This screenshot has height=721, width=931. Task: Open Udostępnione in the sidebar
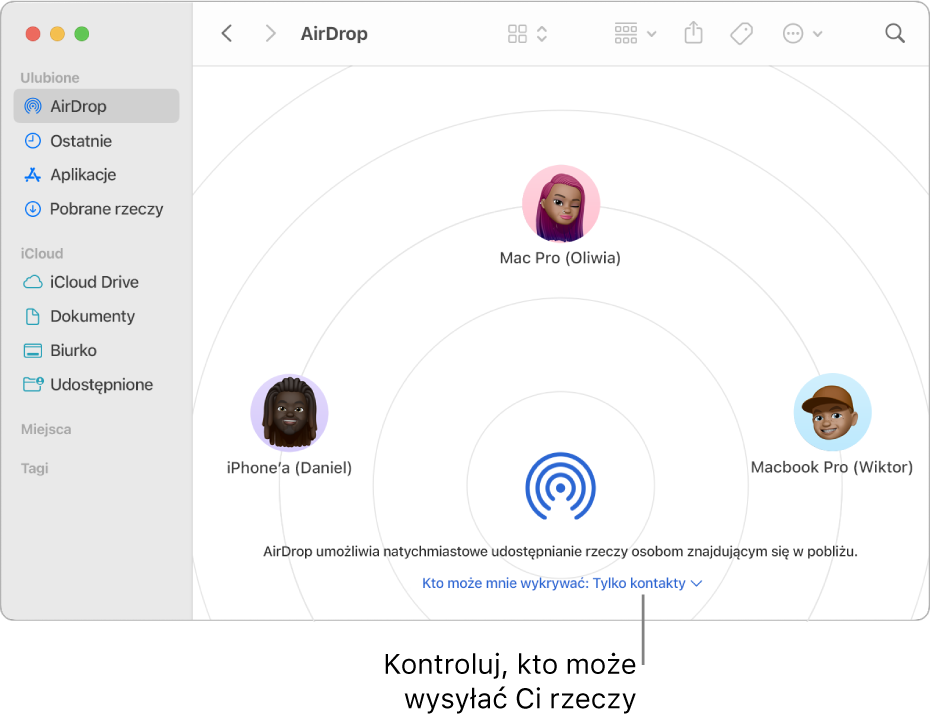(96, 384)
